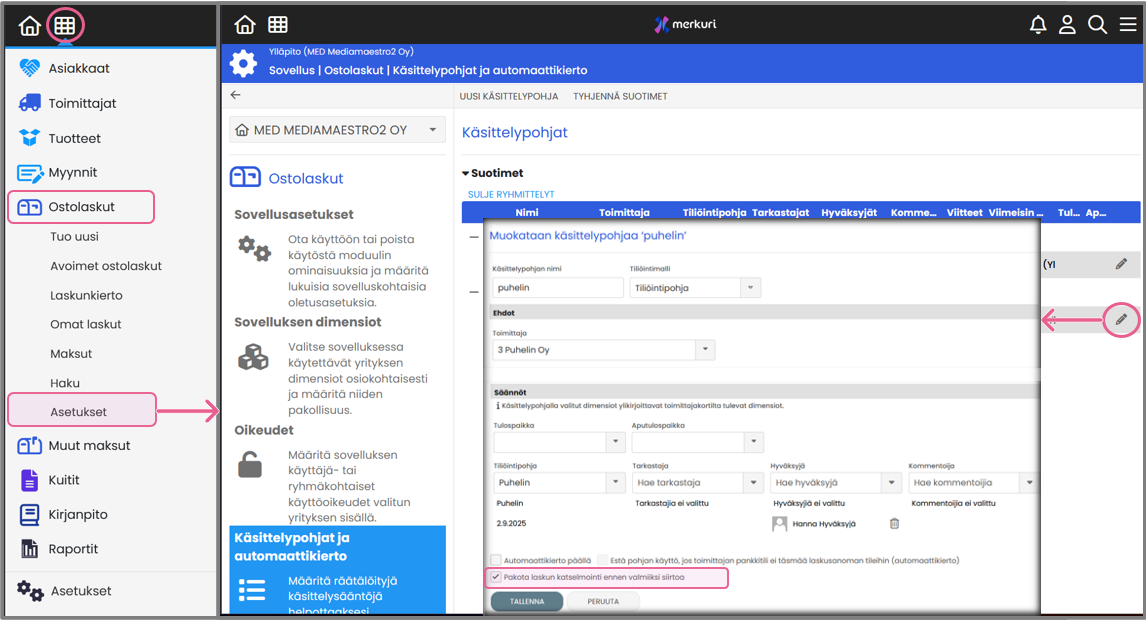Open the user profile icon

(x=1067, y=25)
